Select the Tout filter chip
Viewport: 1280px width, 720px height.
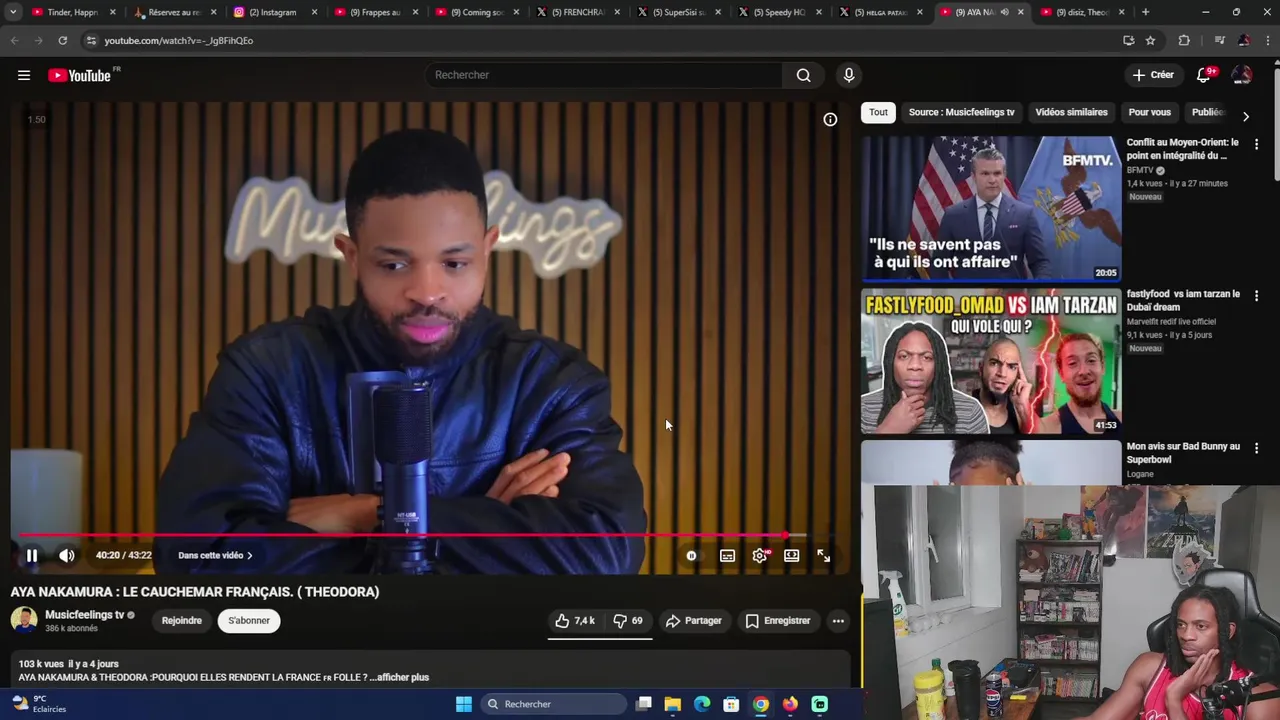coord(878,112)
